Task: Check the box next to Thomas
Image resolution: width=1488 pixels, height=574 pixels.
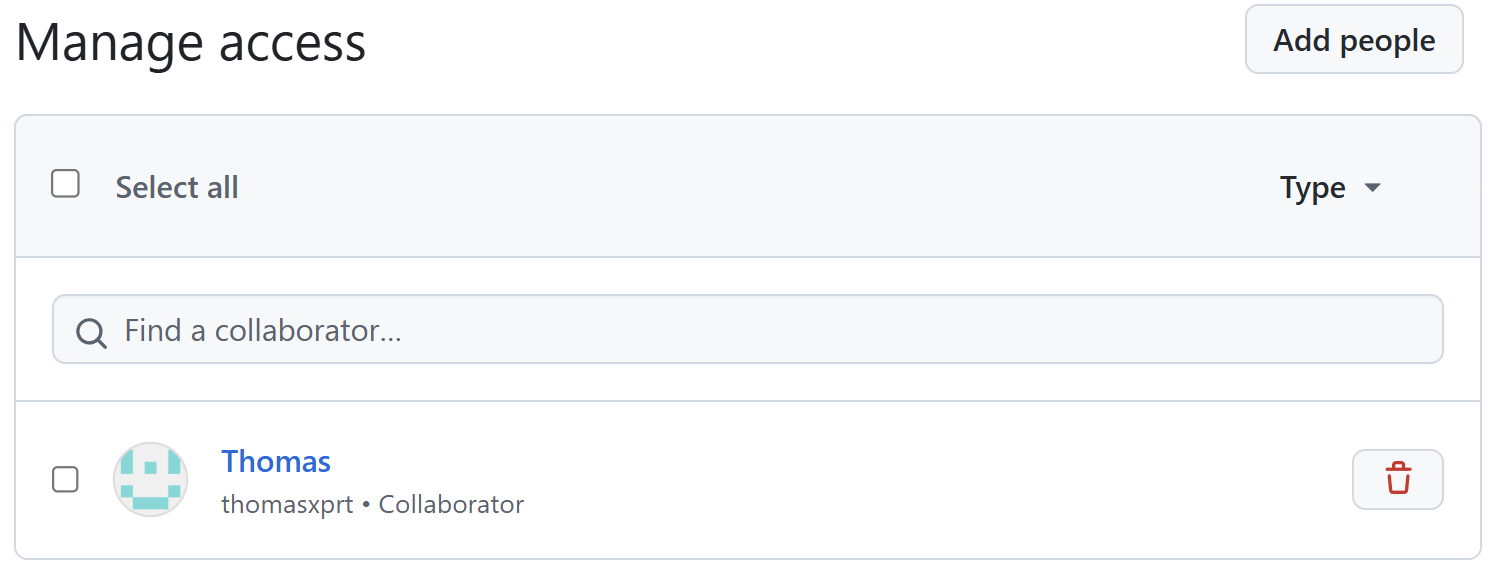Action: [x=65, y=479]
